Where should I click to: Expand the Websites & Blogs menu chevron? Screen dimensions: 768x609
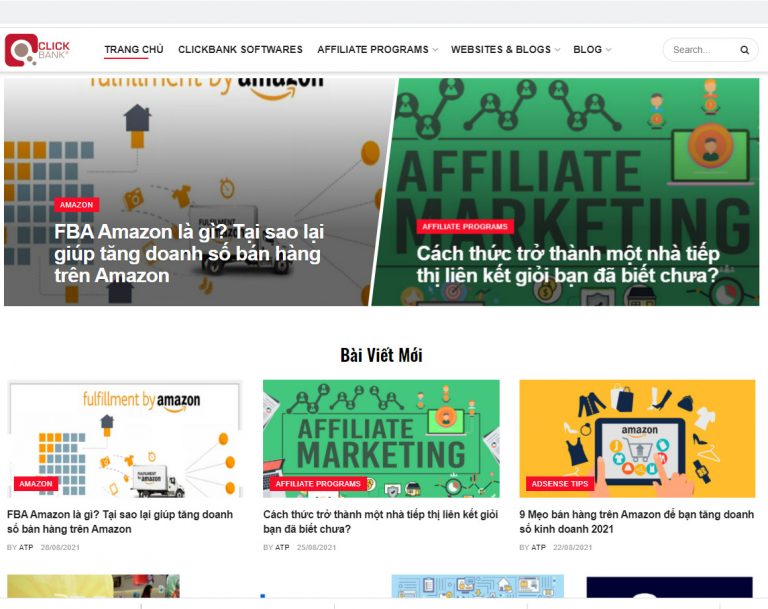coord(557,50)
